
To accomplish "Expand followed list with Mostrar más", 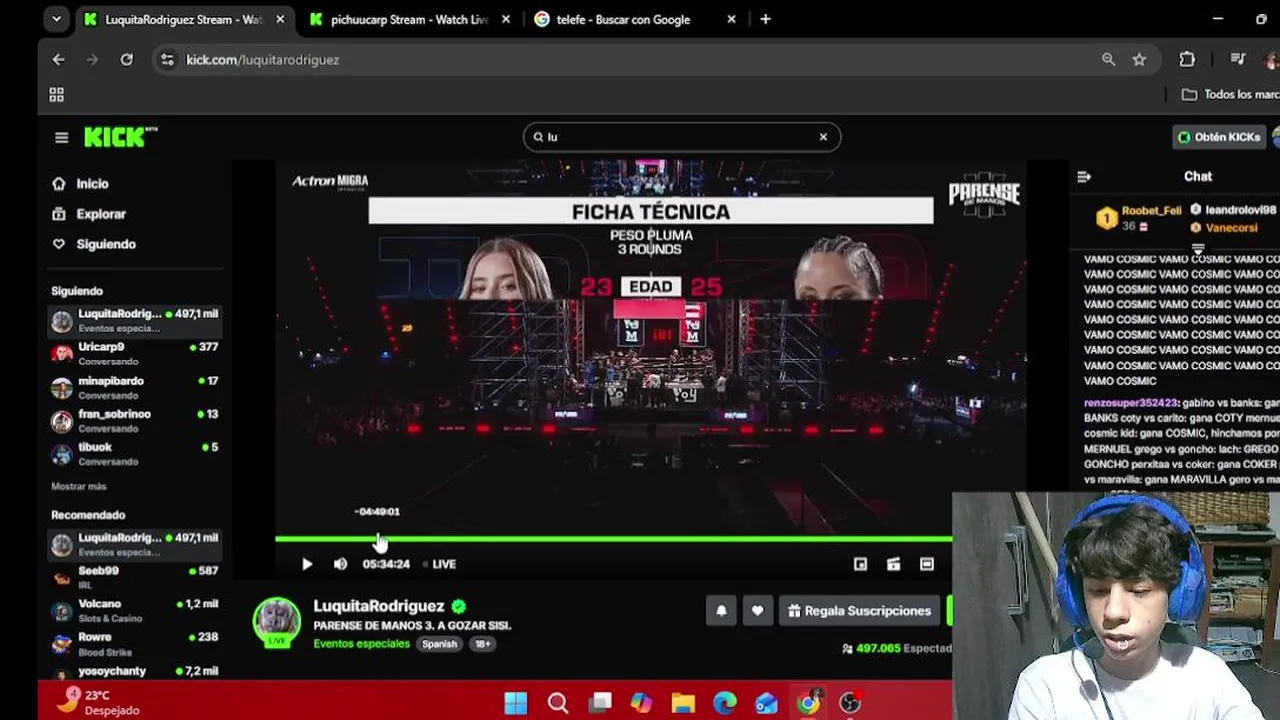I will pos(79,486).
